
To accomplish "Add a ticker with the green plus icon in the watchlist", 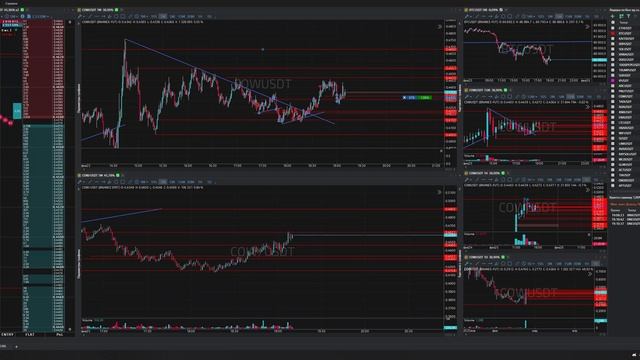I will pyautogui.click(x=612, y=16).
